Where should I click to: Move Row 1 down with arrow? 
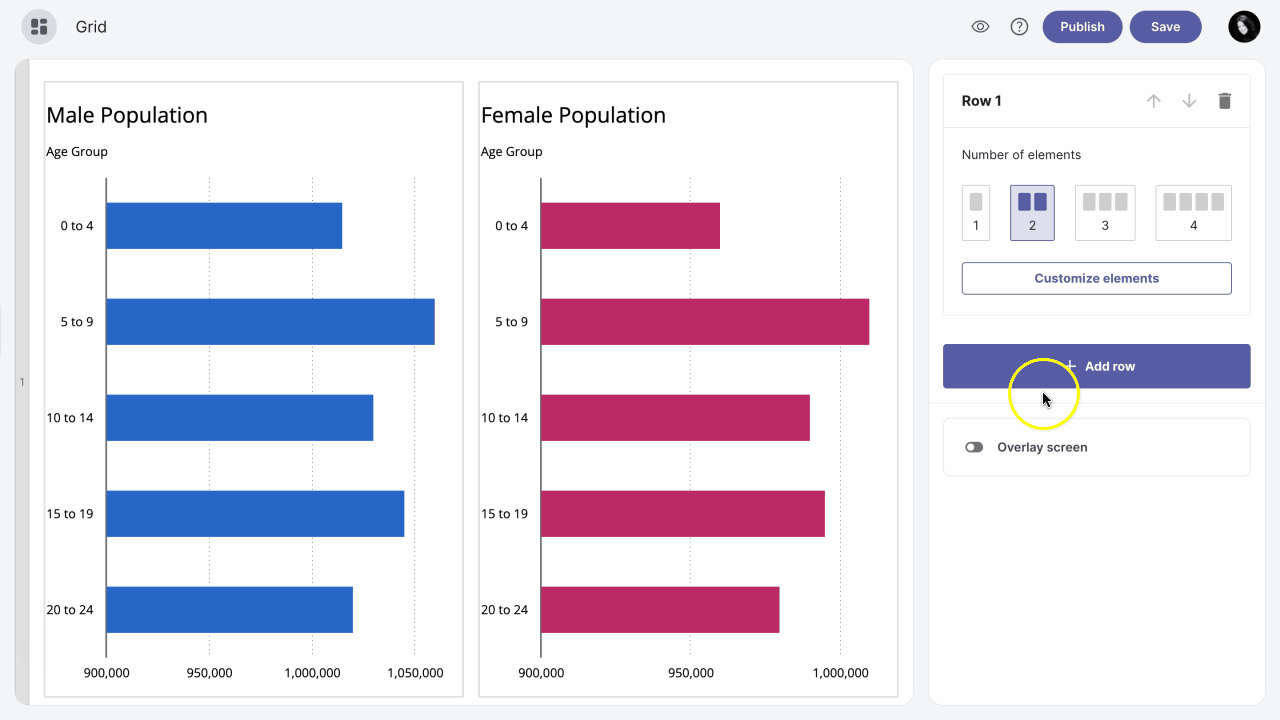[1189, 101]
